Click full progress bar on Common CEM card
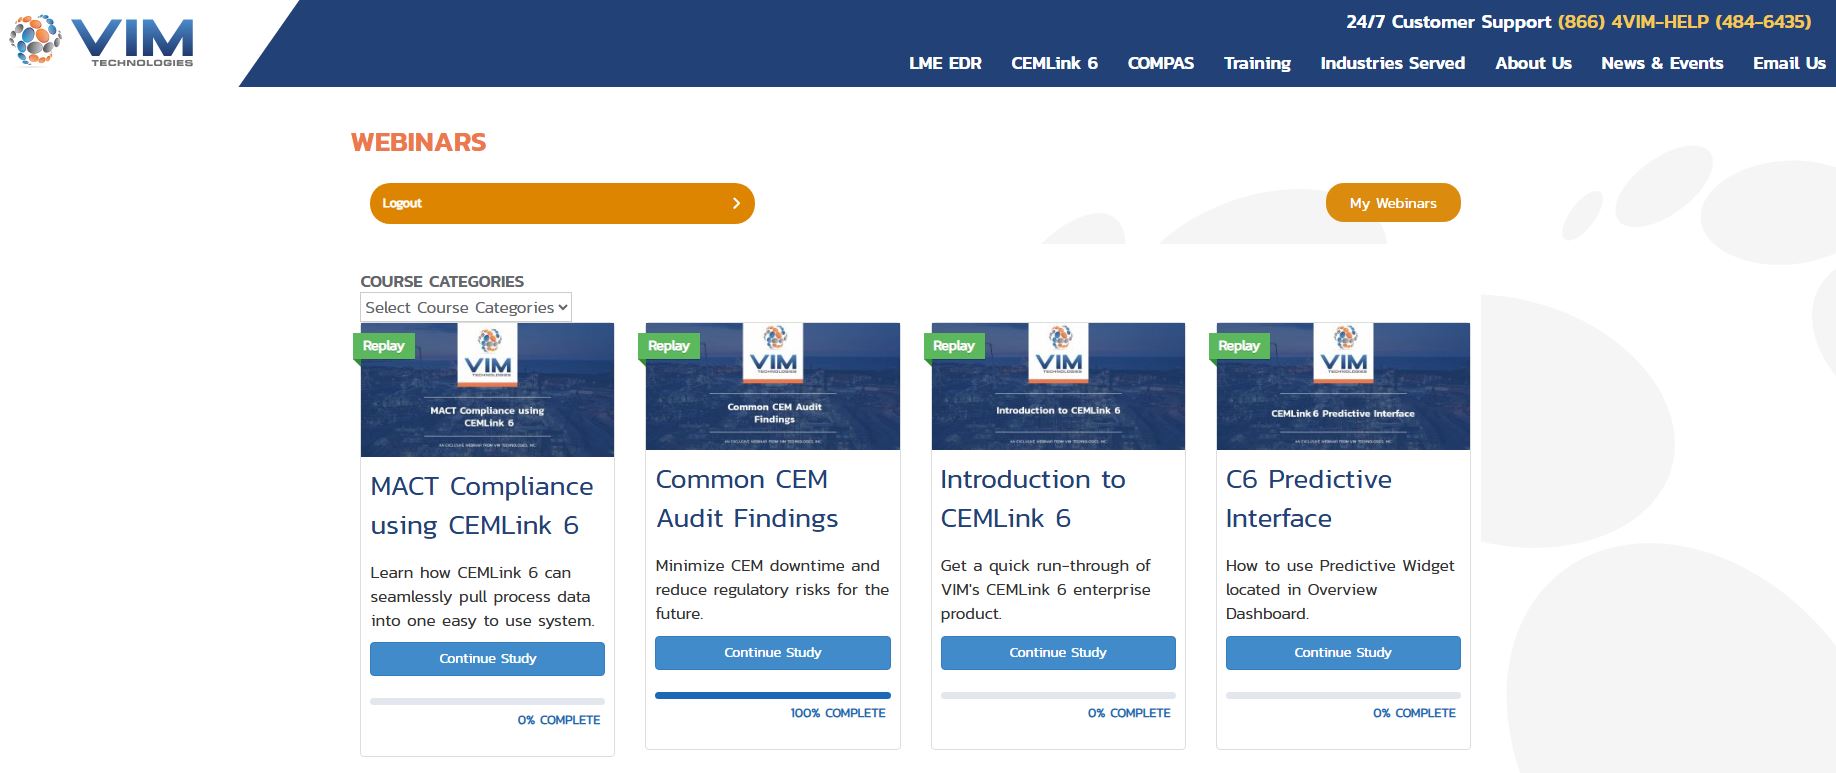Viewport: 1836px width, 773px height. pyautogui.click(x=772, y=695)
